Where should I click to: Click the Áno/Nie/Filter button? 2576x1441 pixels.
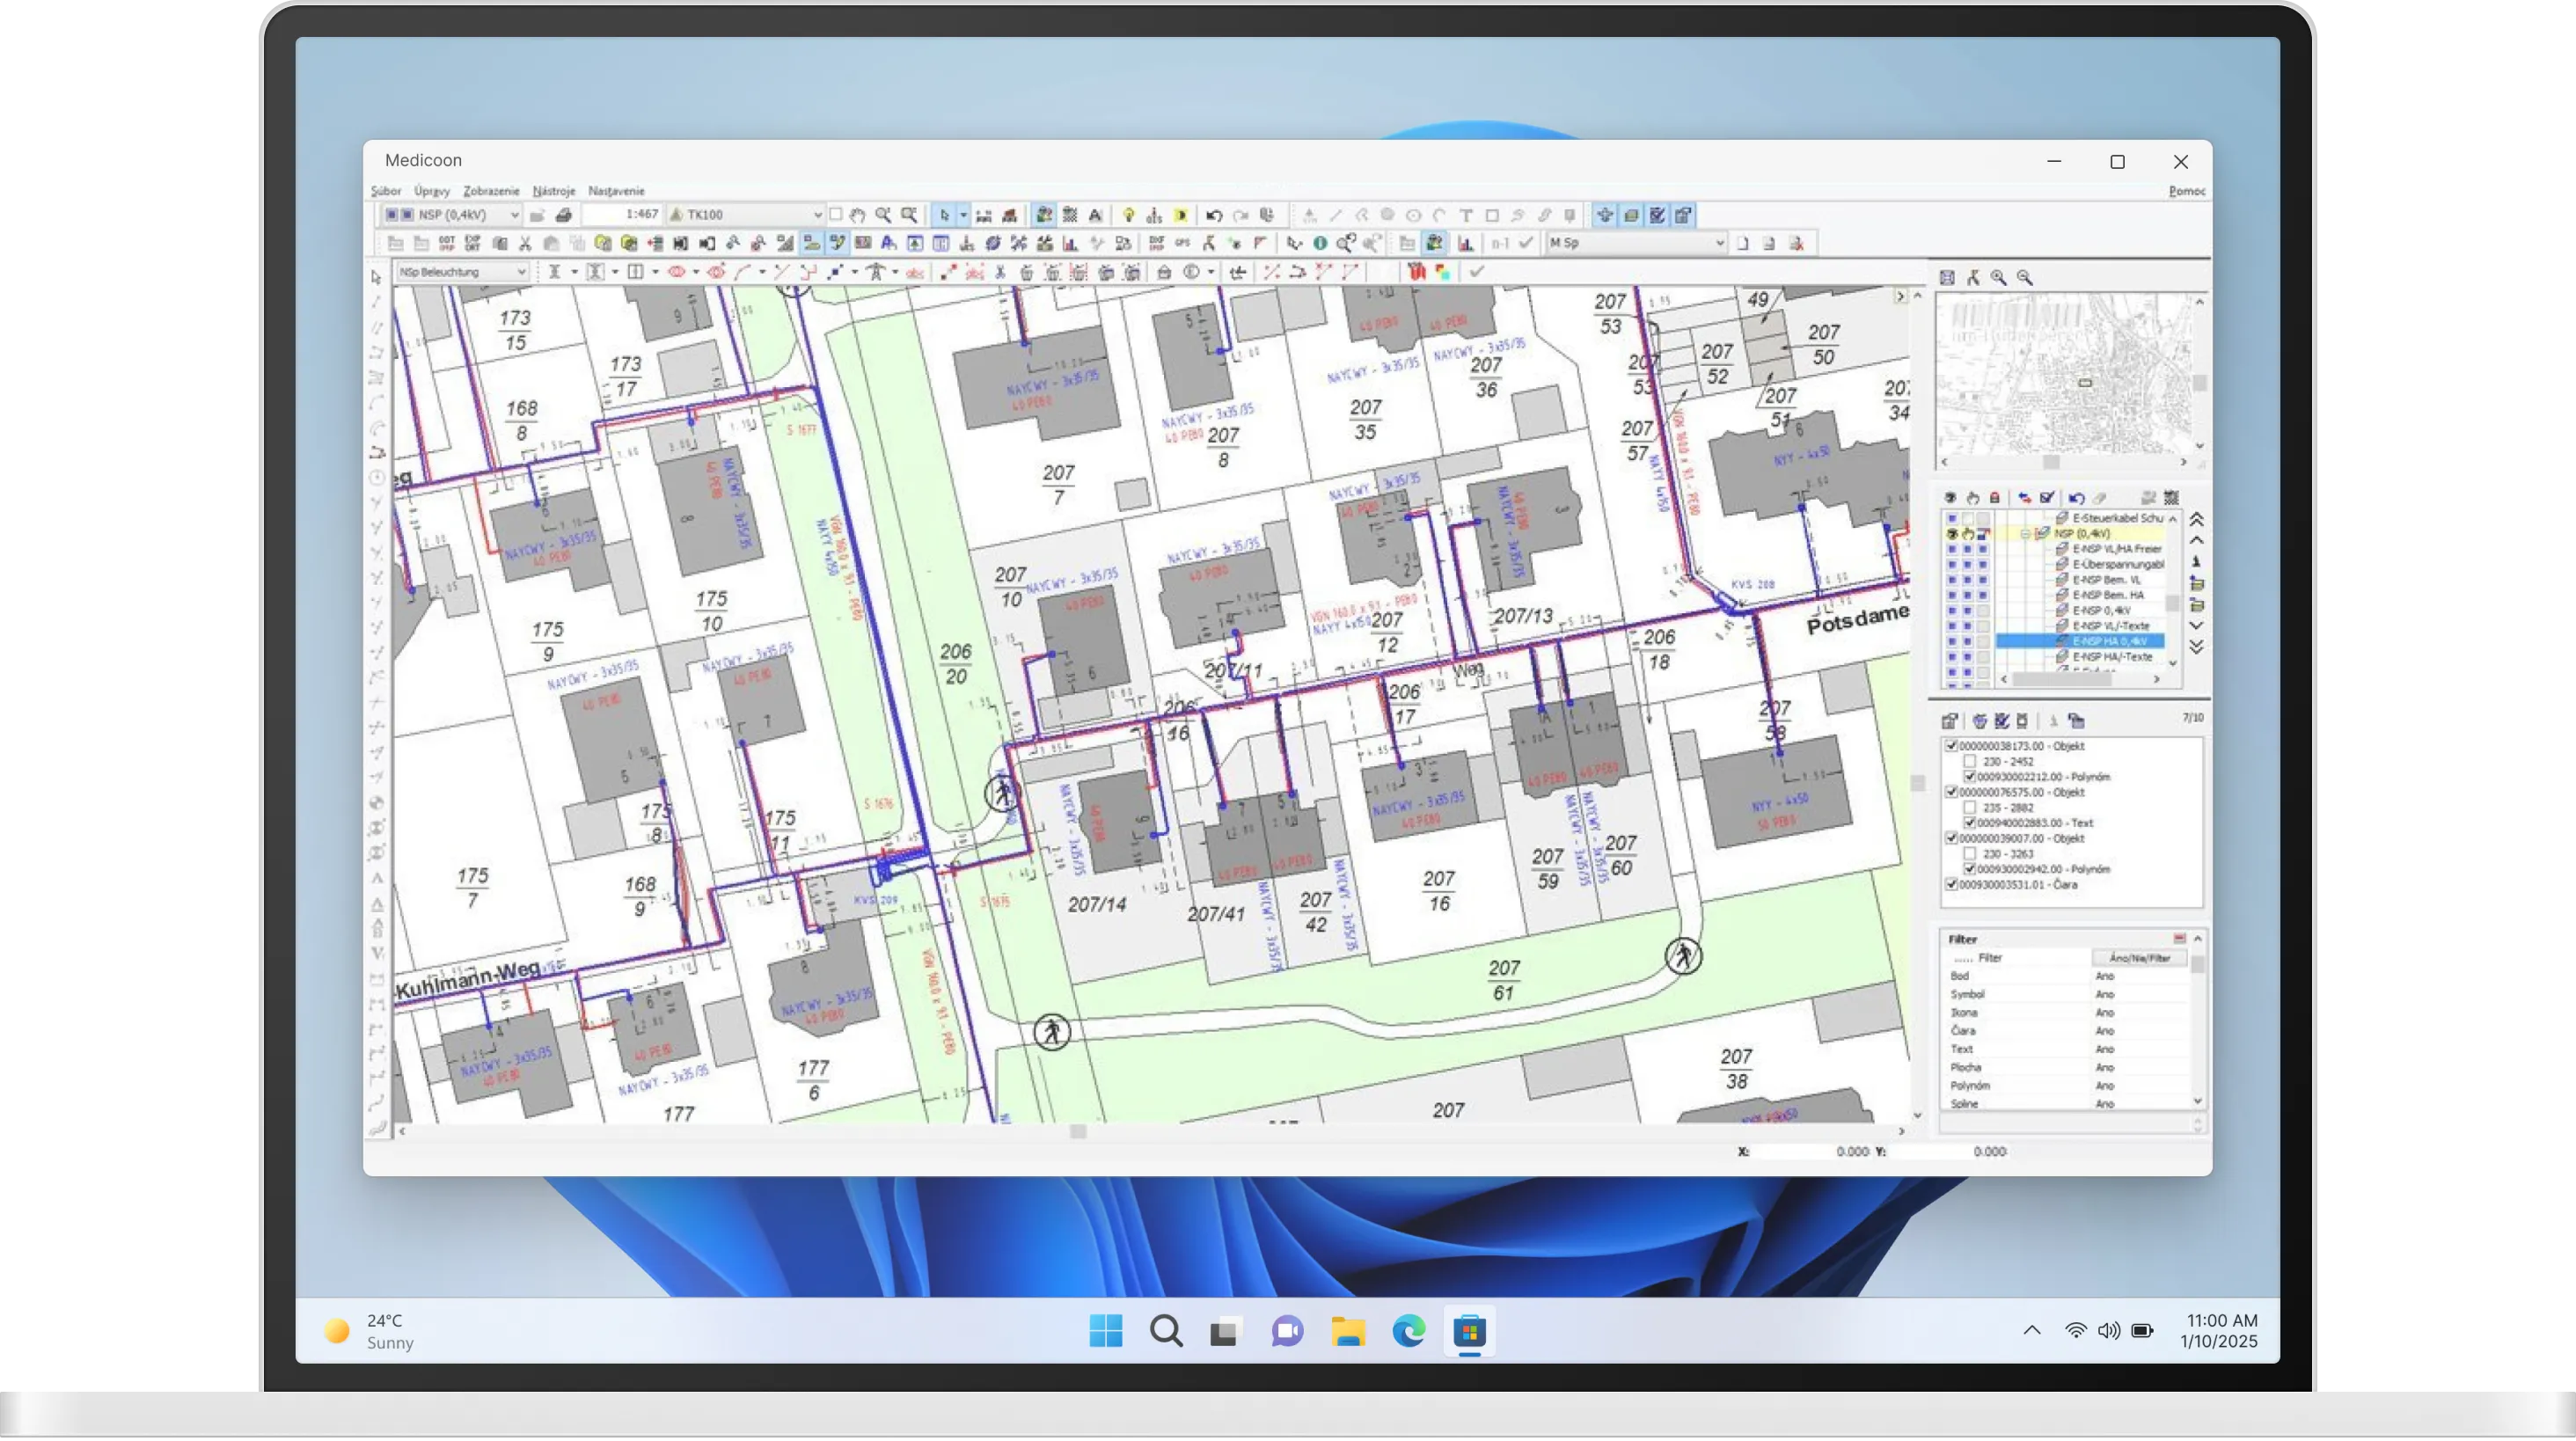click(2139, 958)
